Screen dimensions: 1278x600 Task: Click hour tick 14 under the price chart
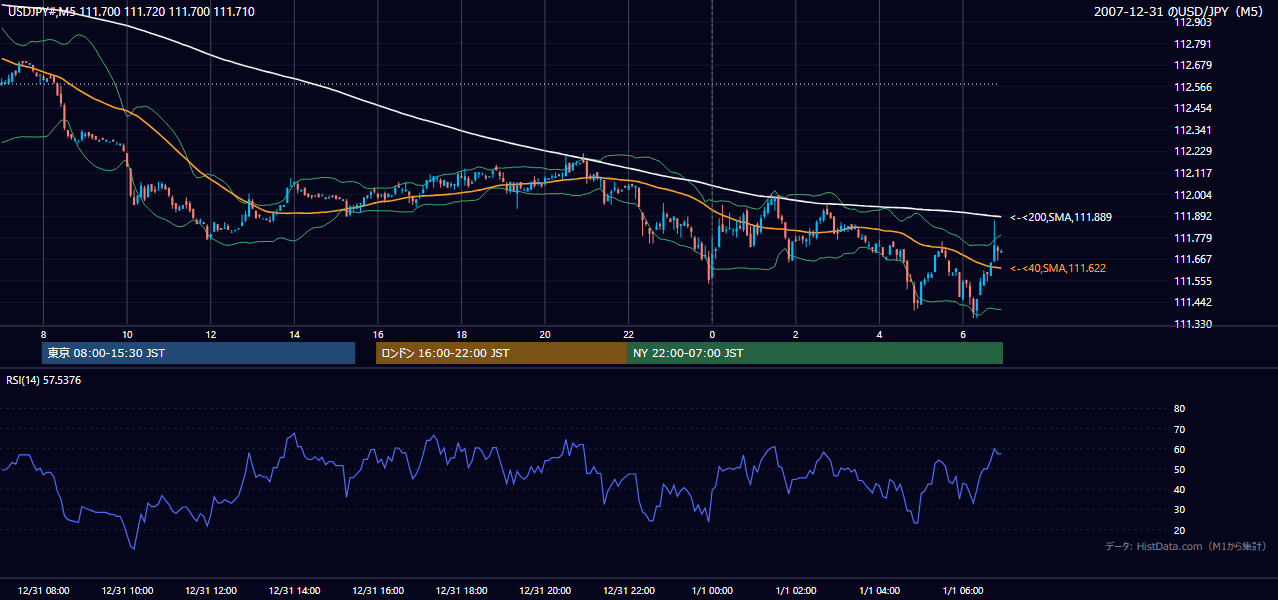click(294, 334)
